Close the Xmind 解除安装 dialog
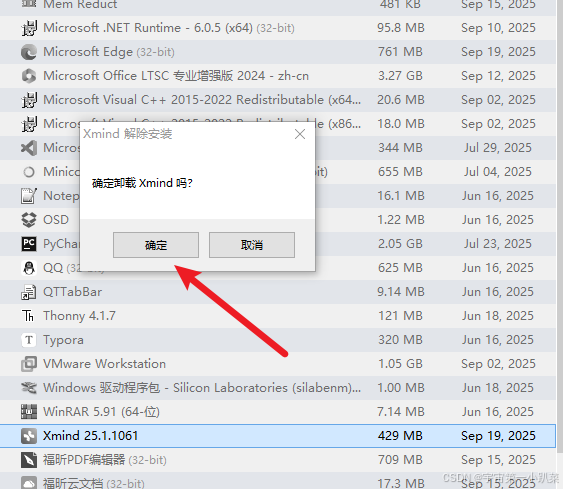Image resolution: width=563 pixels, height=489 pixels. coord(300,134)
